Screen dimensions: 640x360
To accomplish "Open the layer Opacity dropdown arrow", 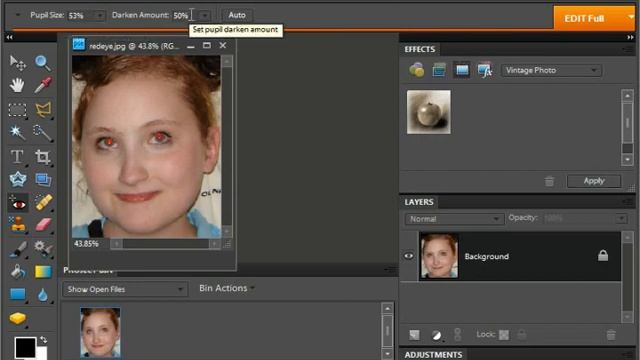I will click(621, 219).
